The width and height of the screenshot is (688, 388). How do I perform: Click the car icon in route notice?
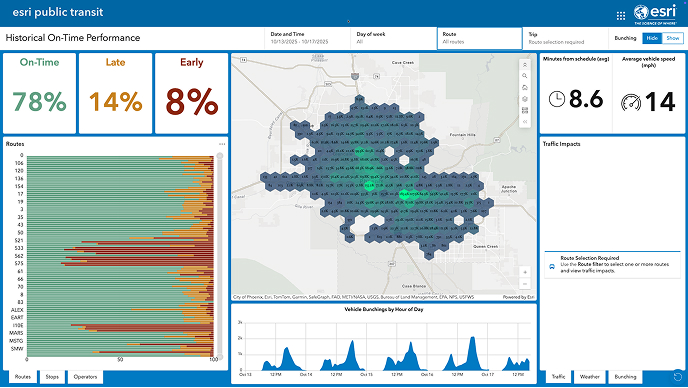(552, 266)
